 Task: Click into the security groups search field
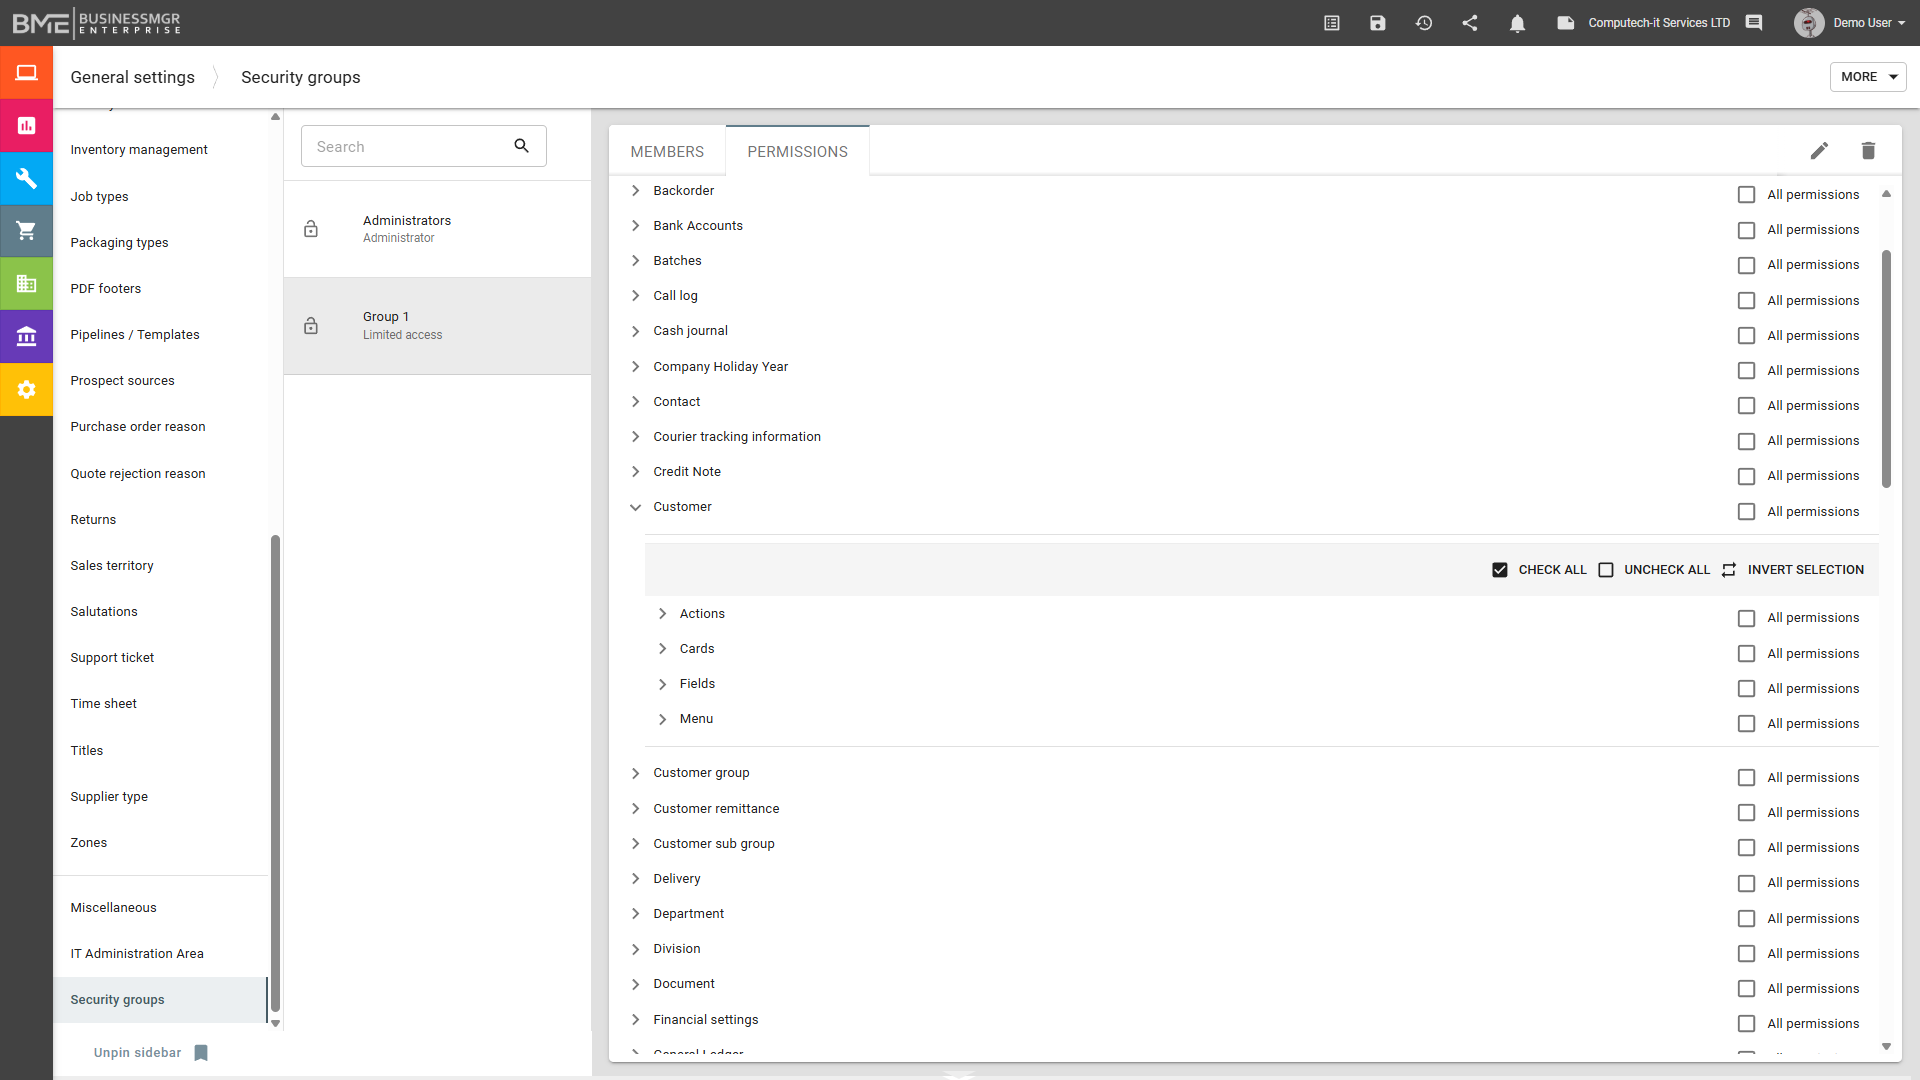(x=410, y=146)
